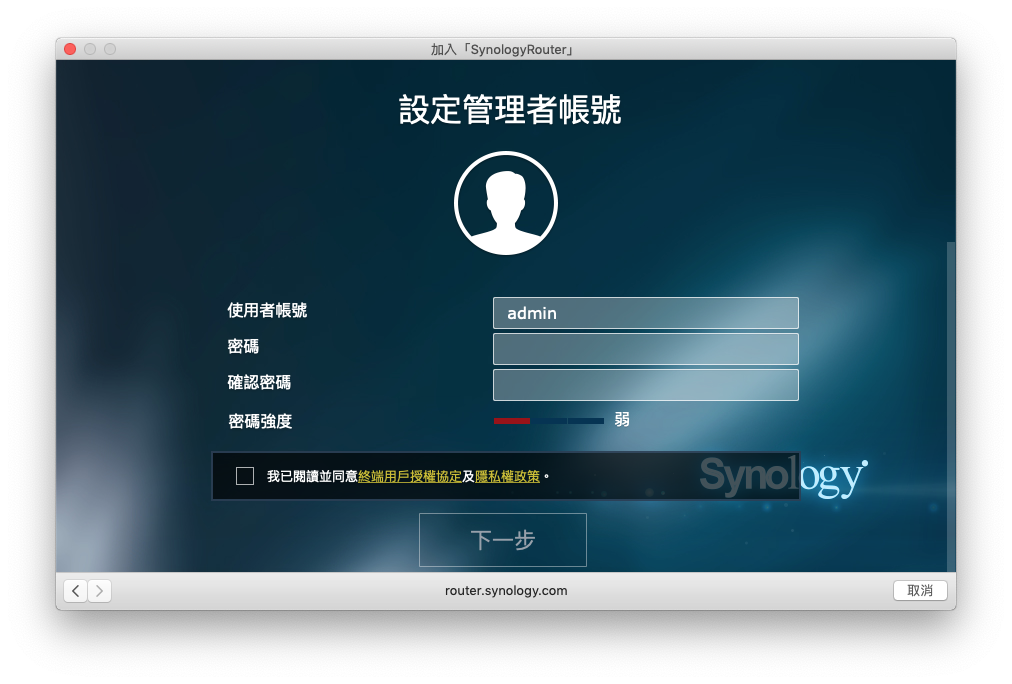The height and width of the screenshot is (684, 1012).
Task: Open the 終端用戶授權協定 link
Action: [410, 476]
